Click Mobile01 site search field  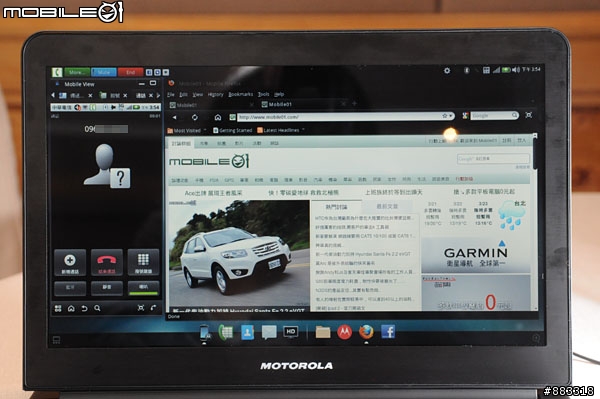click(494, 159)
